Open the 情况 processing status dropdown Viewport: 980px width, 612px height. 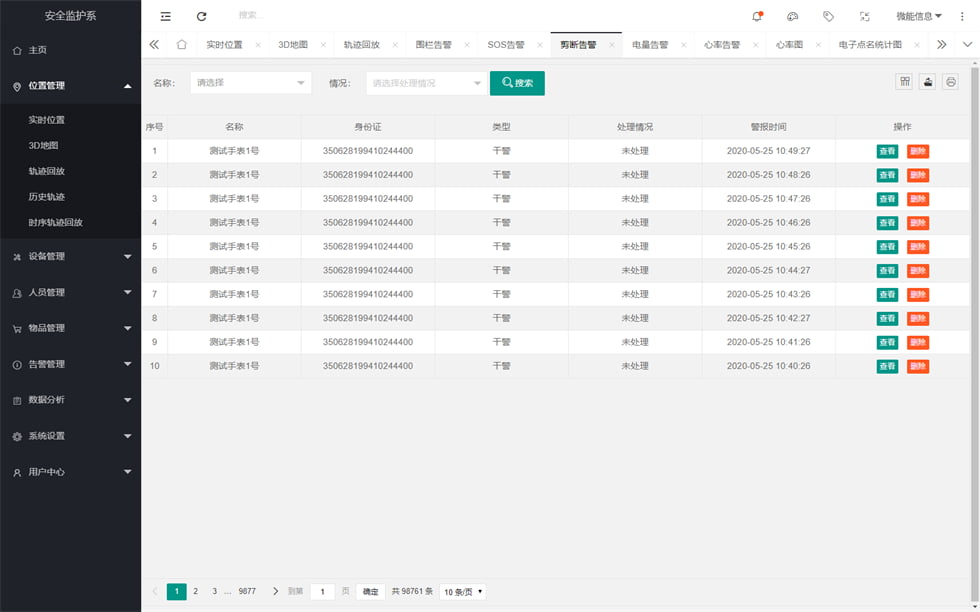tap(426, 83)
